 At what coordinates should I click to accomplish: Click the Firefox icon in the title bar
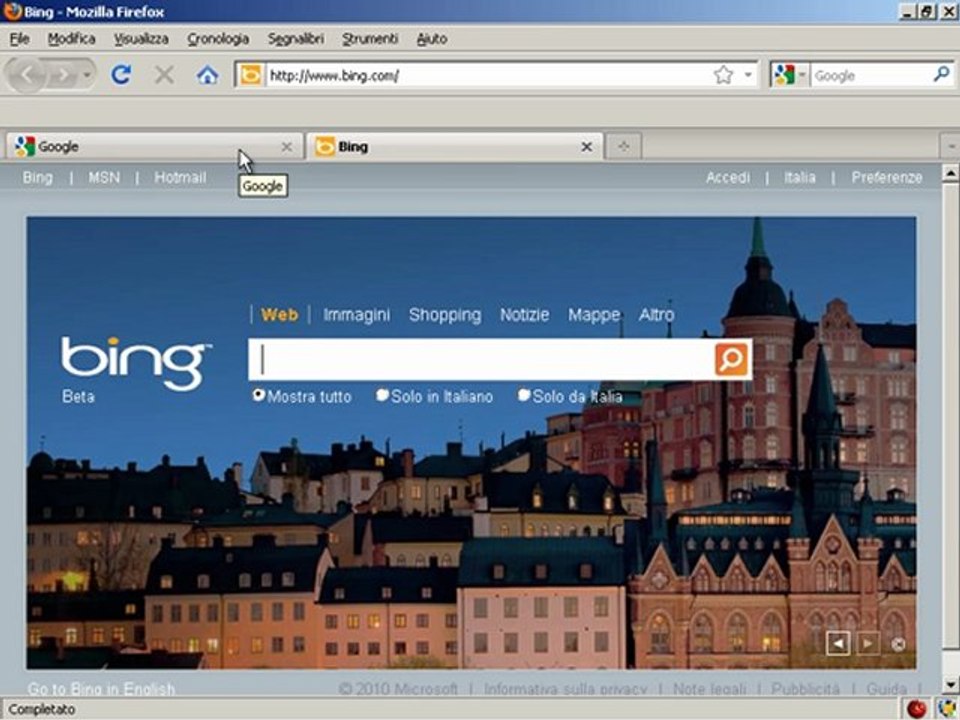tap(12, 11)
